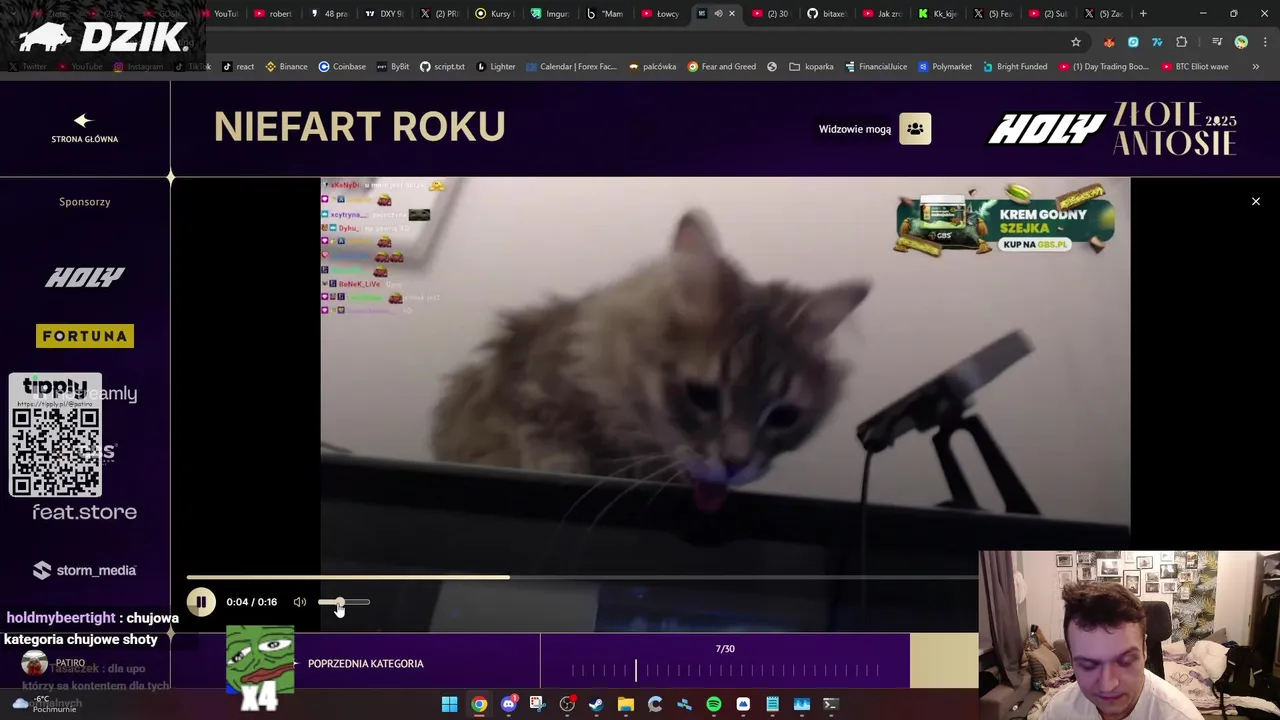1280x720 pixels.
Task: Switch to the DXY tab
Action: pos(384,14)
